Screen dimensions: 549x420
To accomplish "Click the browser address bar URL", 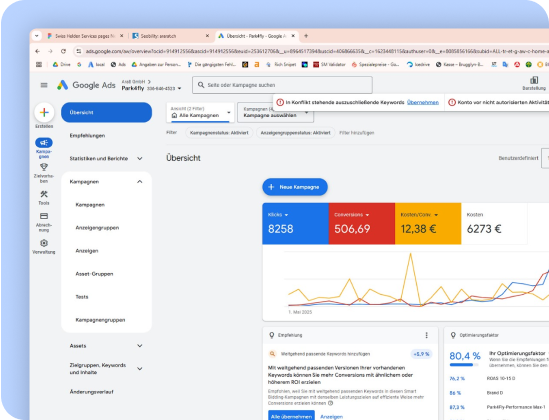I will pos(317,51).
